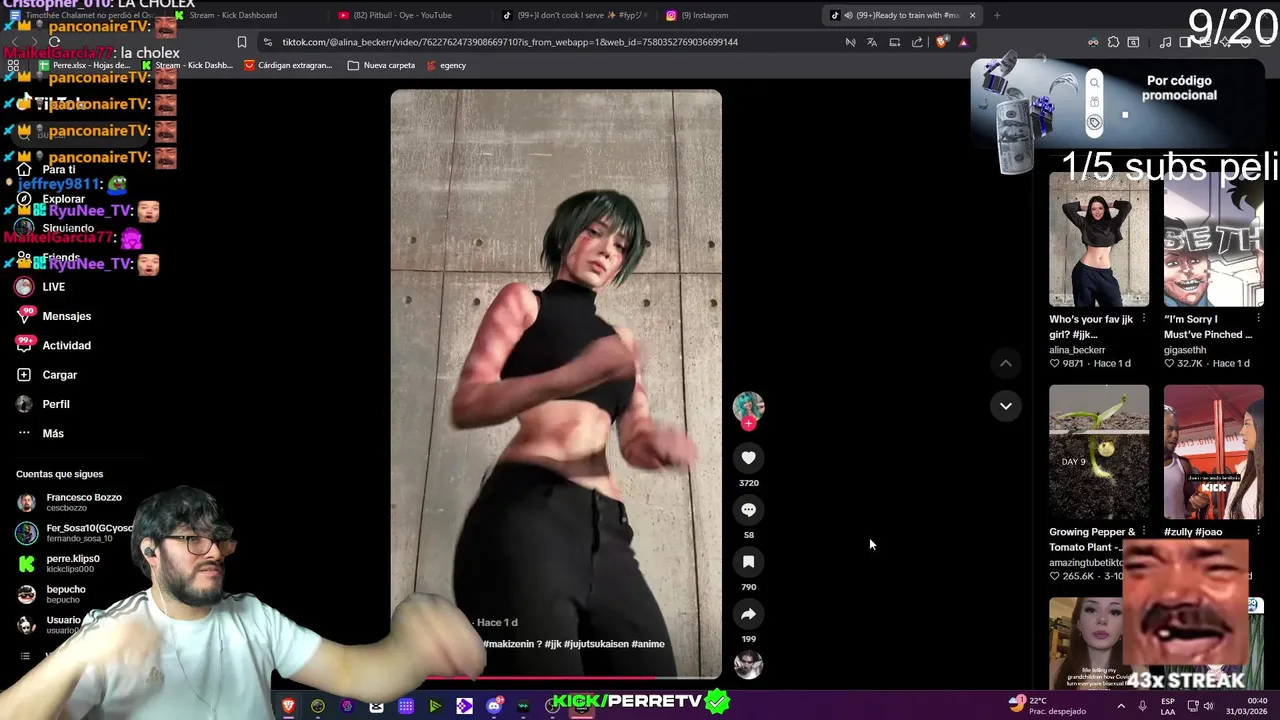Open Brave Rewards triangle icon
This screenshot has width=1280, height=720.
pos(963,42)
